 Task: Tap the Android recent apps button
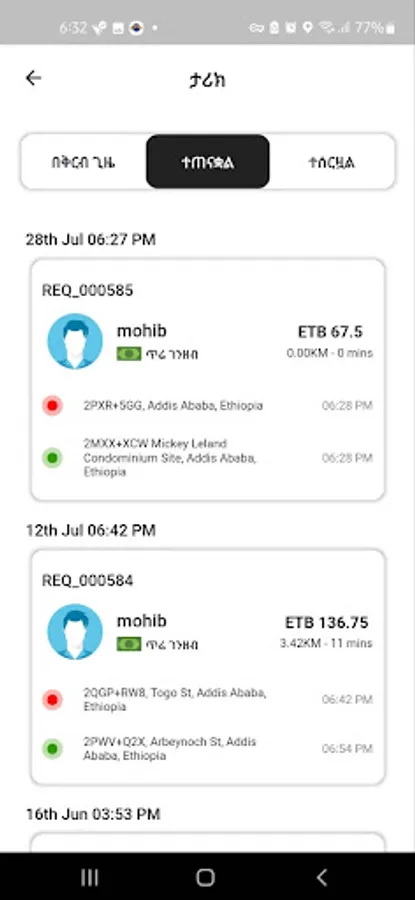pos(90,877)
